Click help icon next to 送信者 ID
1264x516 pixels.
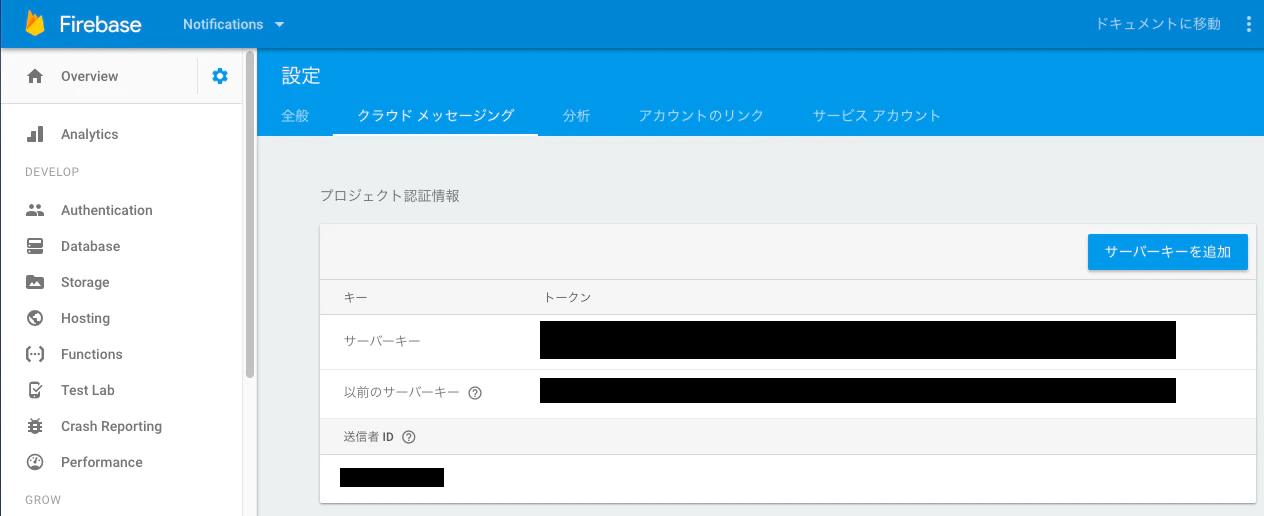[x=408, y=437]
